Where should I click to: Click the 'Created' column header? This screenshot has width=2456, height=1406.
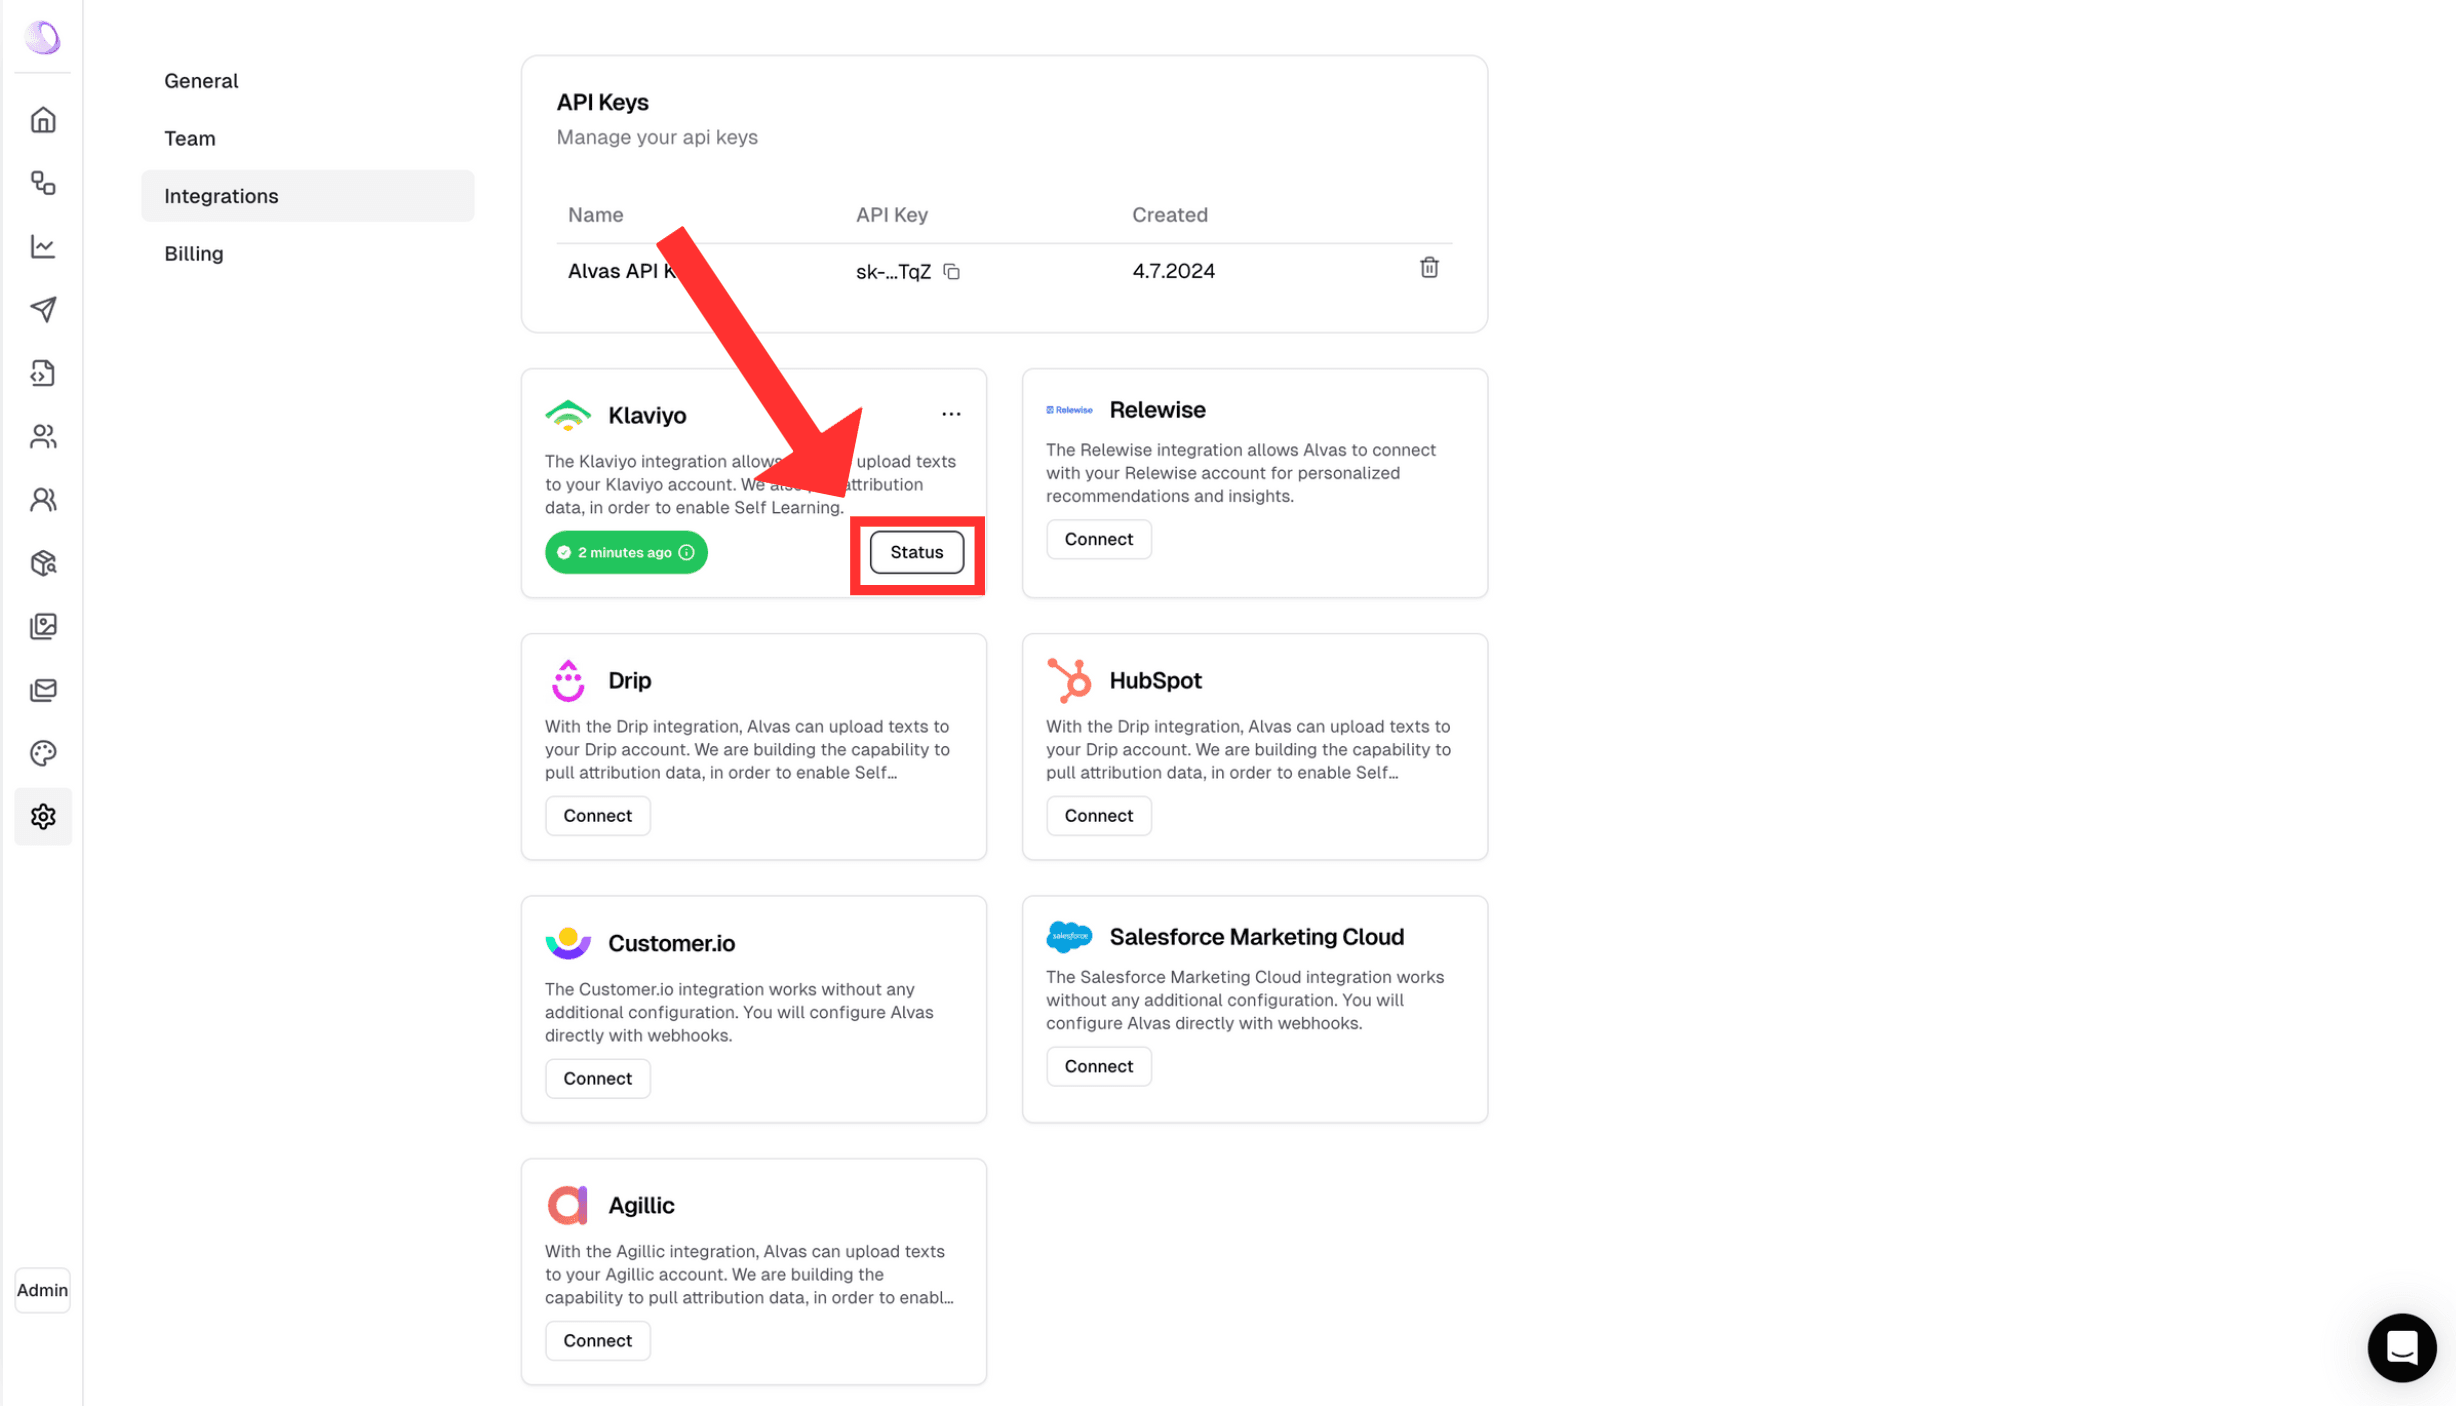click(1170, 215)
